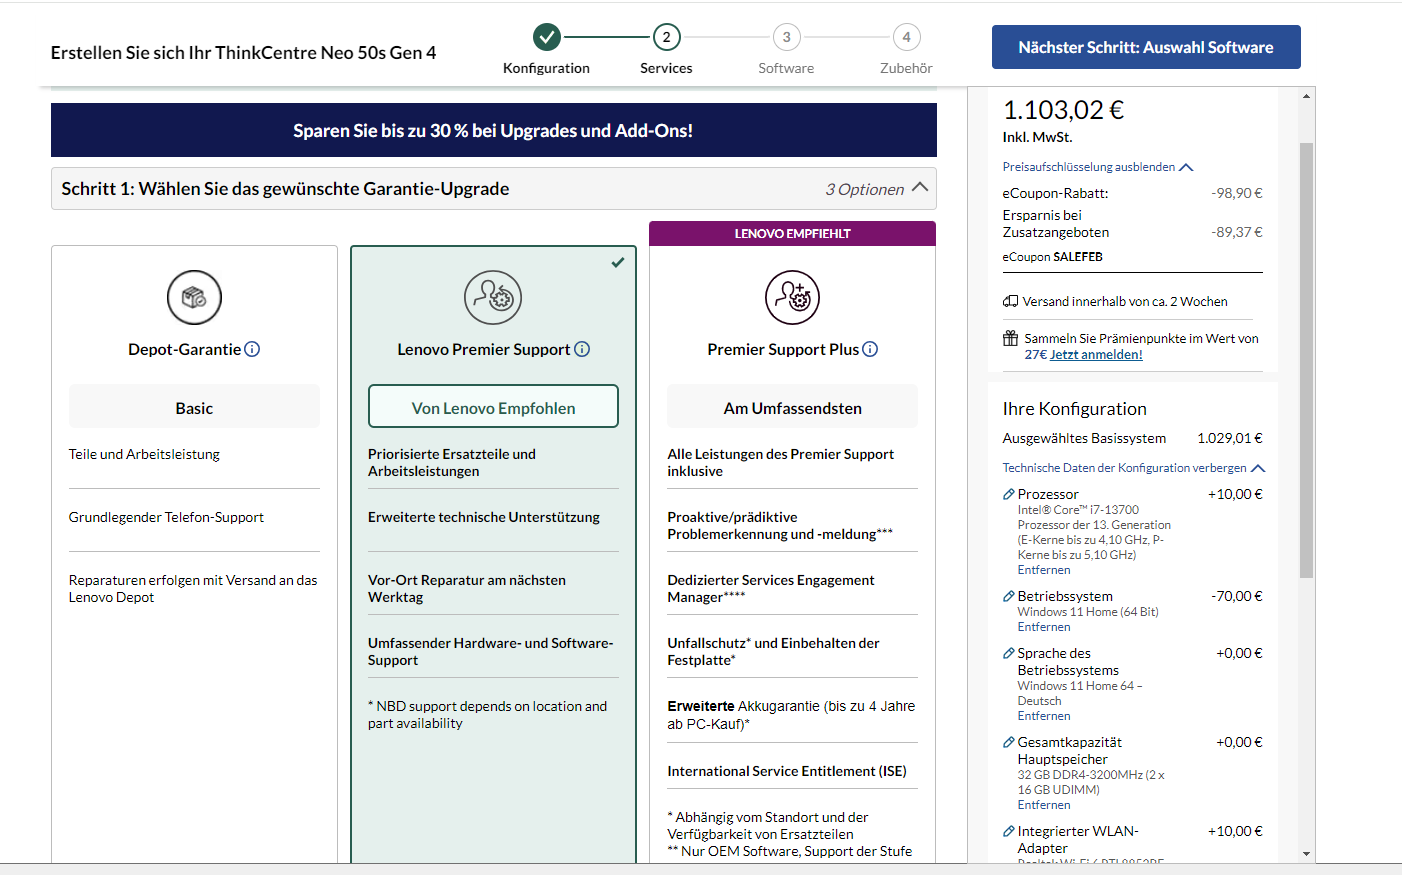
Task: Click the Grundlegender Telefon-Support text
Action: coord(166,517)
